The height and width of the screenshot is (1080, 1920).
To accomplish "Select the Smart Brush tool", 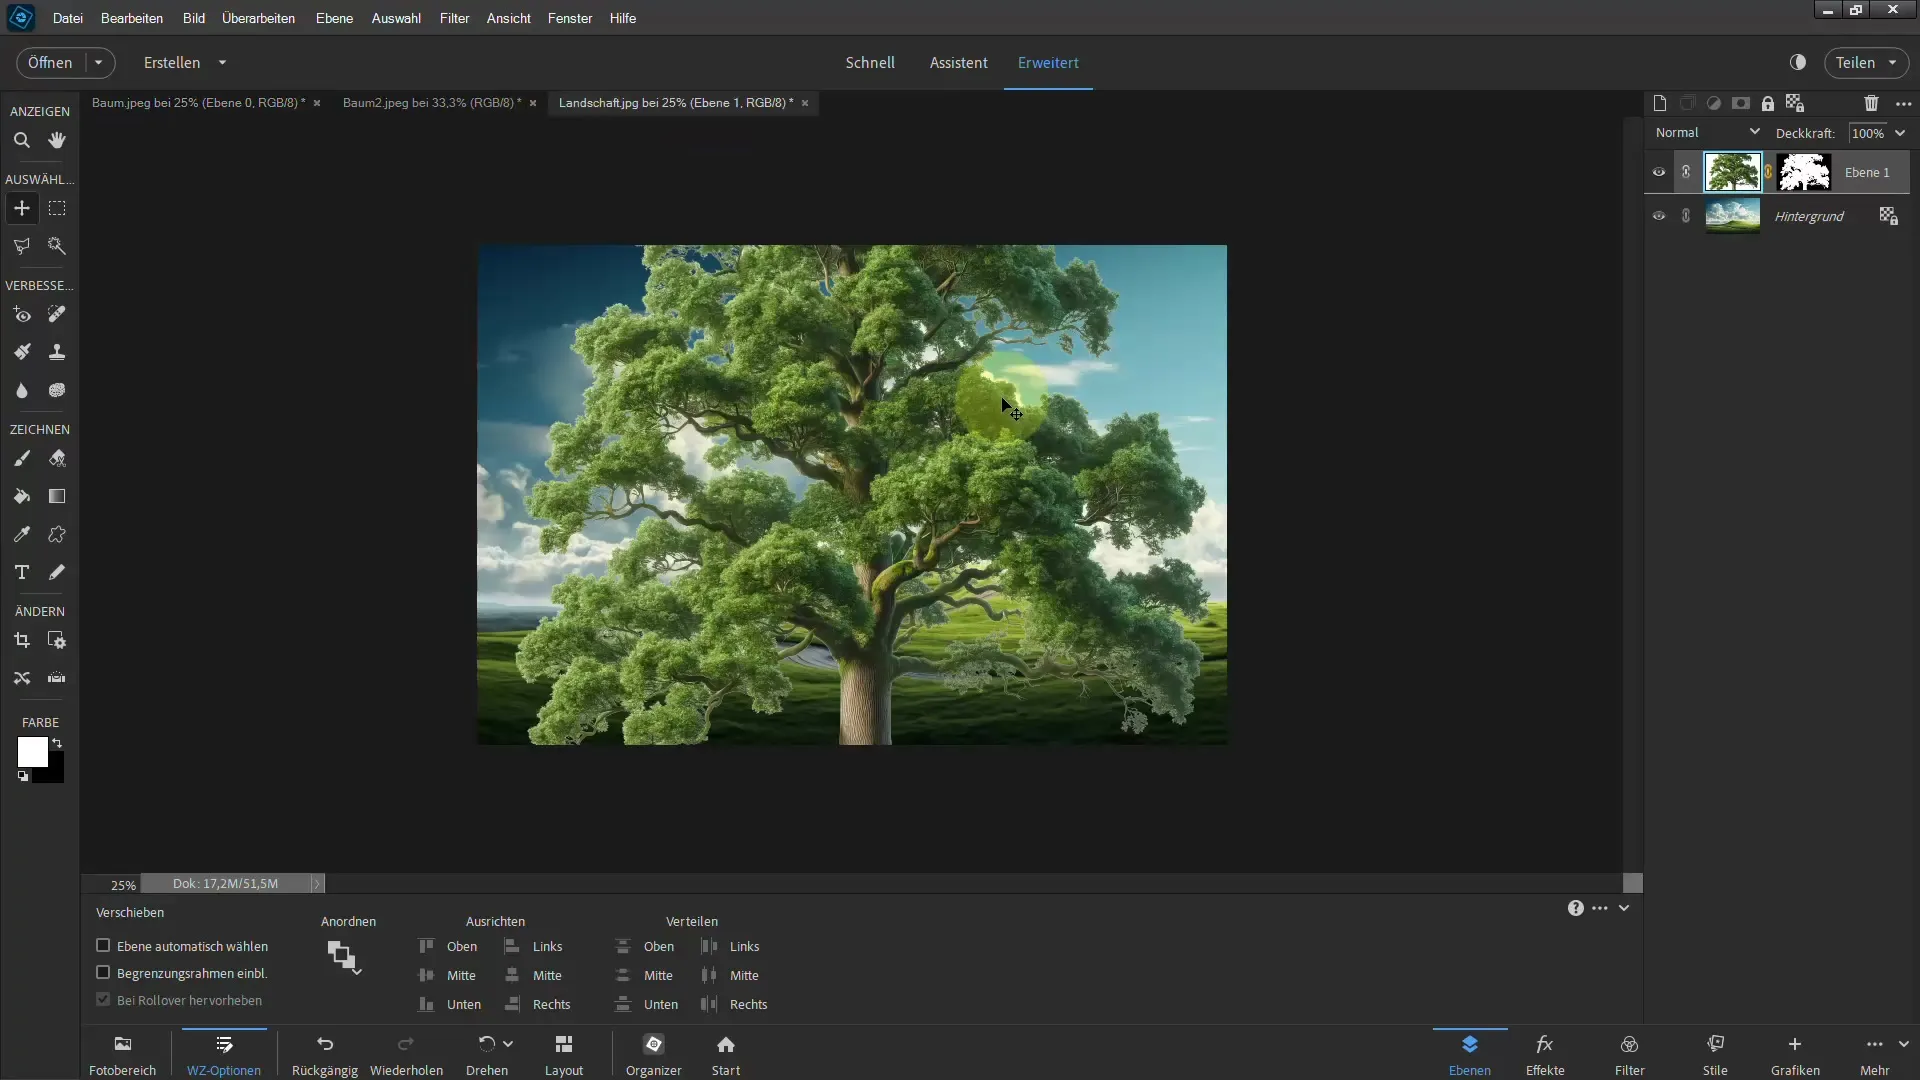I will pyautogui.click(x=21, y=352).
